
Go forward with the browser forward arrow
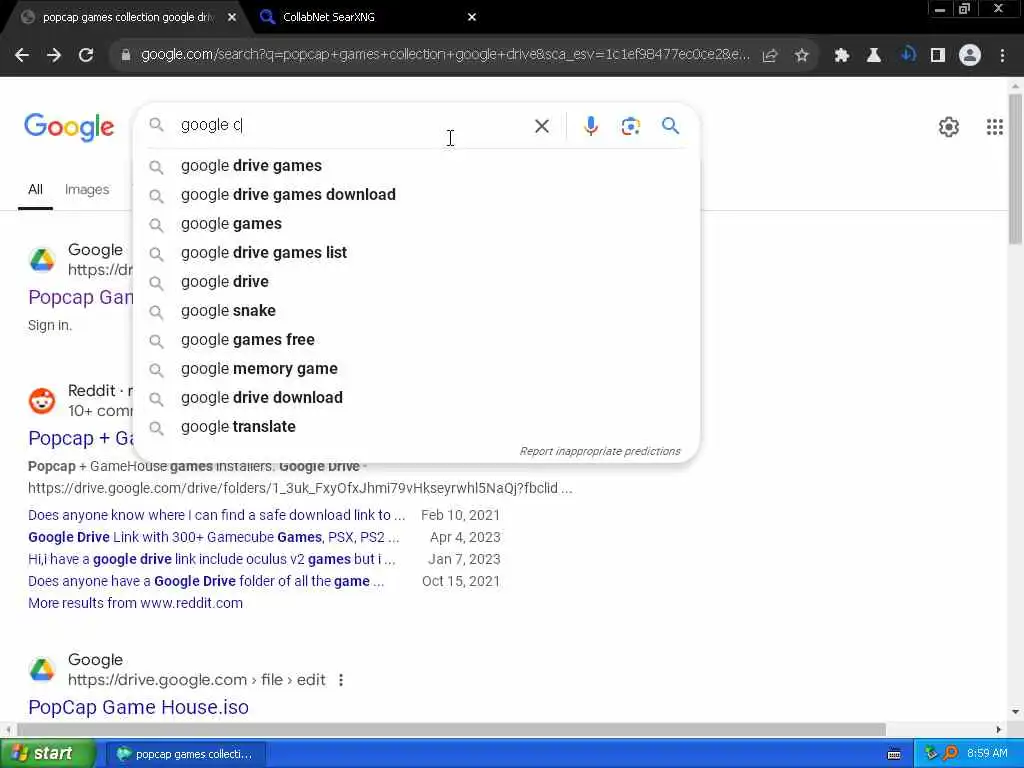tap(54, 56)
